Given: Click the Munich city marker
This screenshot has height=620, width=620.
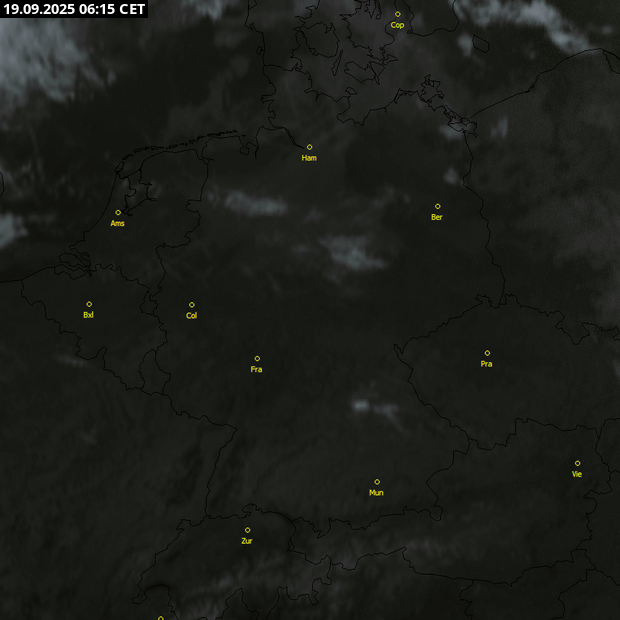Looking at the screenshot, I should point(377,482).
